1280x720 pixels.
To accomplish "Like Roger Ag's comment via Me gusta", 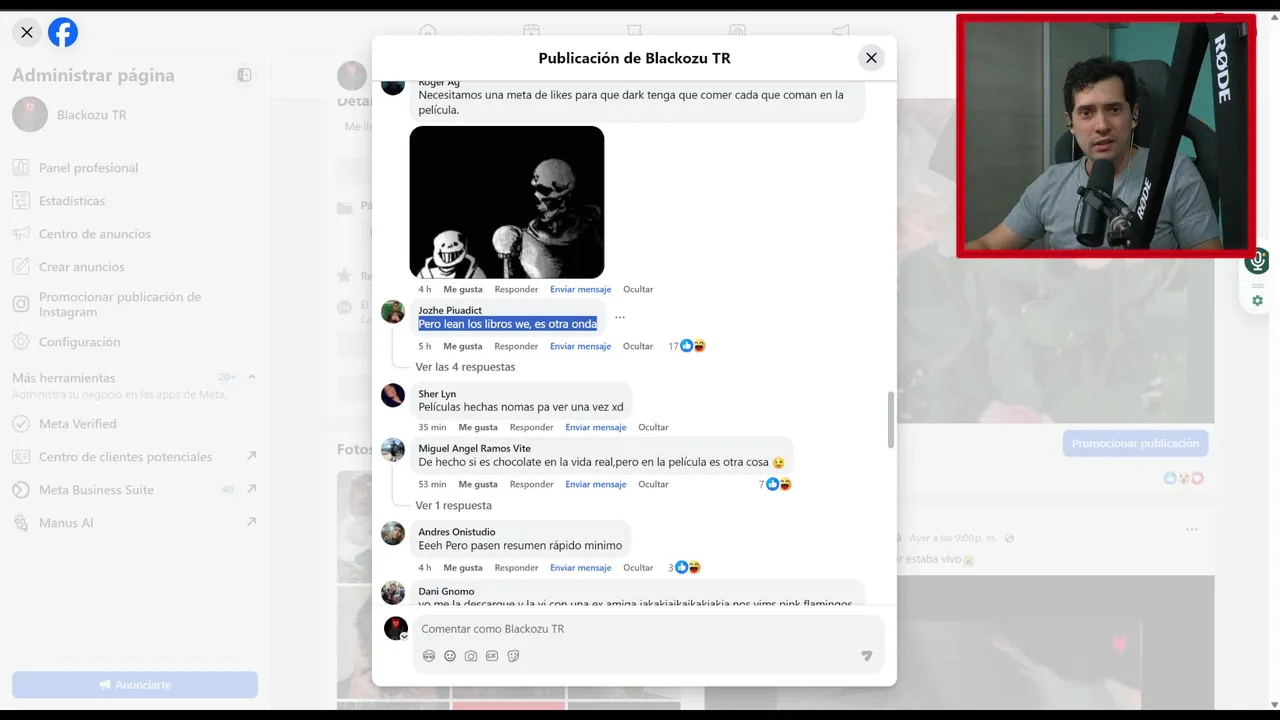I will 463,289.
